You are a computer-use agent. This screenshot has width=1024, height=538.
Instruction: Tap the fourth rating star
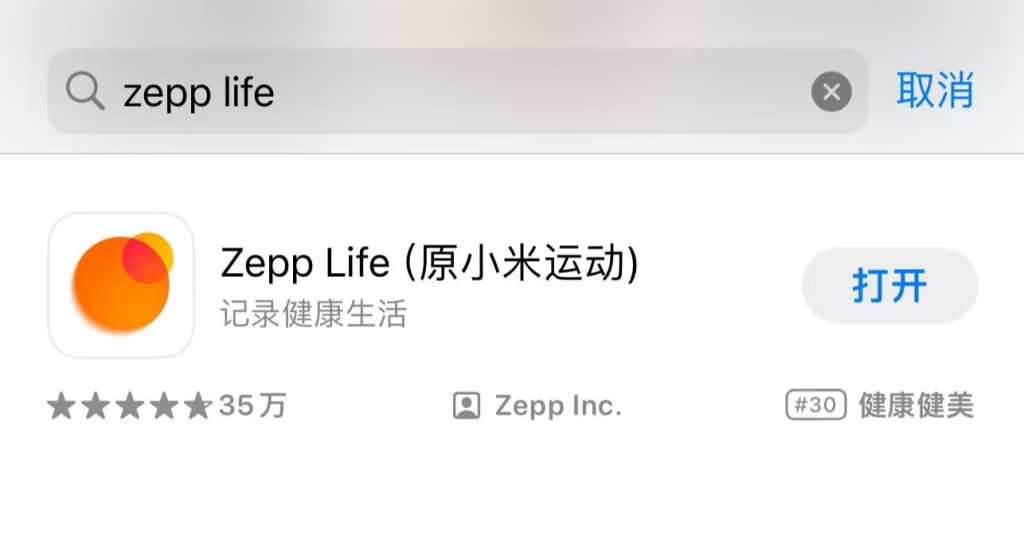coord(163,406)
